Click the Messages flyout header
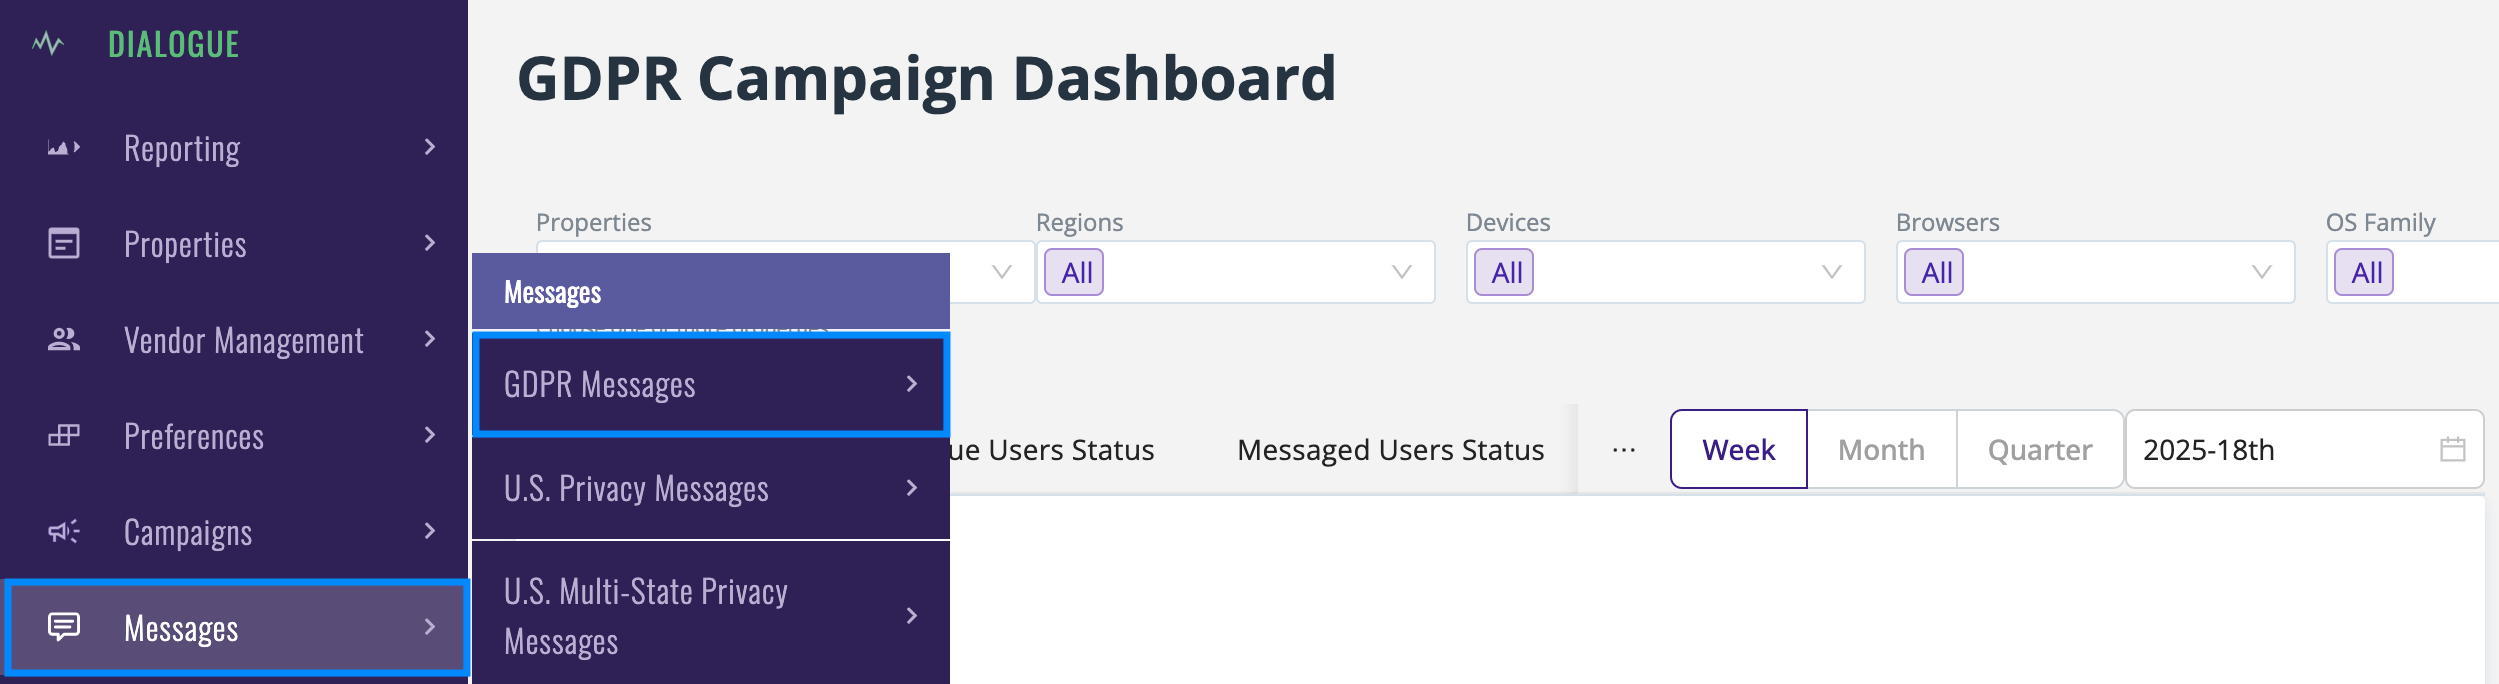2499x684 pixels. (x=710, y=291)
